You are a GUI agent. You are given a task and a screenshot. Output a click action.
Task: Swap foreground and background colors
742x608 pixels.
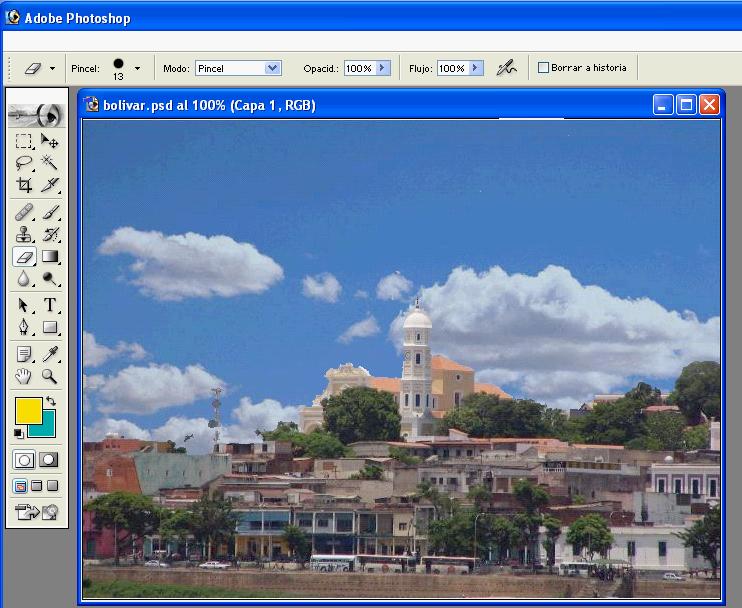tap(51, 401)
